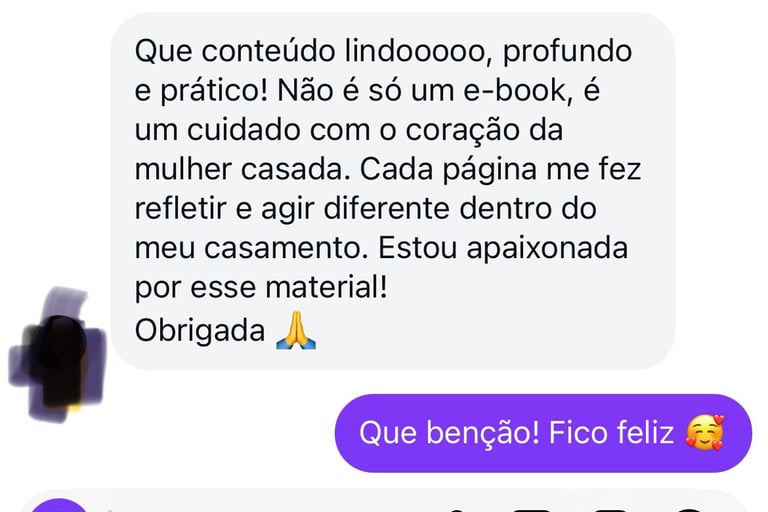Select the gray received testimonial message bubble
This screenshot has height=512, width=768.
(393, 191)
